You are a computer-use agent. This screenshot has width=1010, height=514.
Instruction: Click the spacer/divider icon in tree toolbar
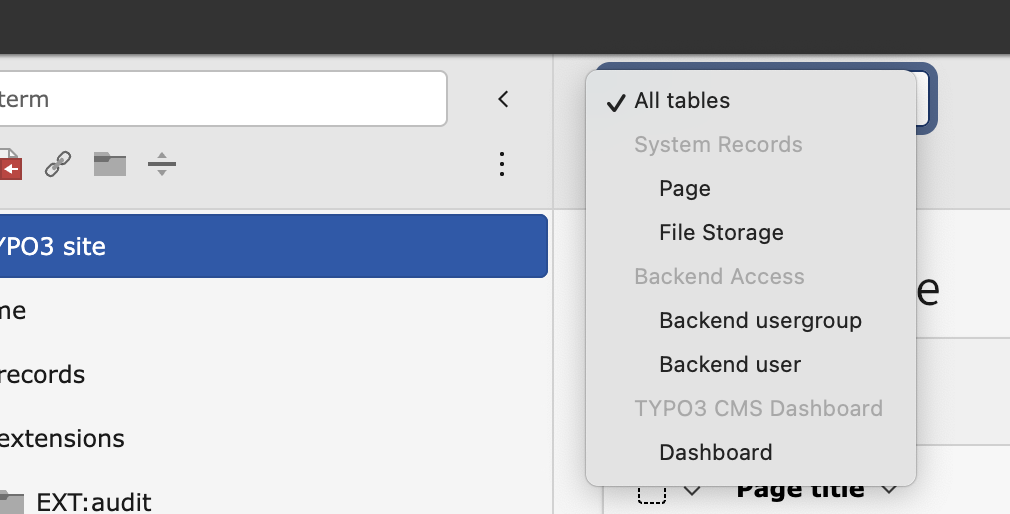click(161, 164)
